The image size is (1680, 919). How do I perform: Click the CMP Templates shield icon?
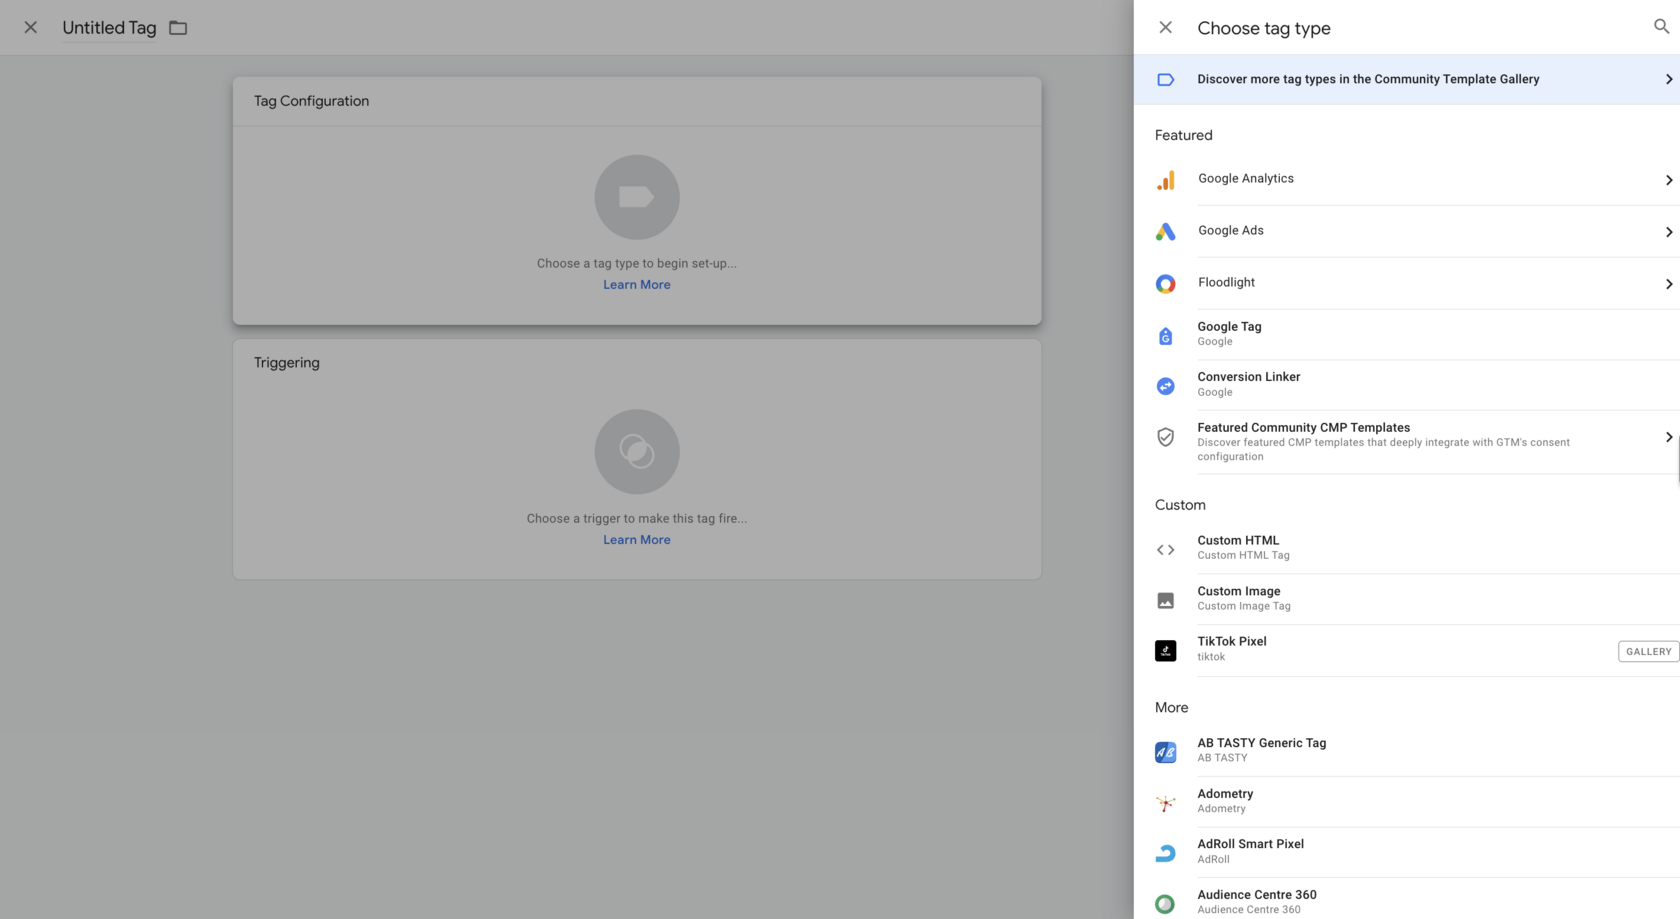click(1165, 437)
